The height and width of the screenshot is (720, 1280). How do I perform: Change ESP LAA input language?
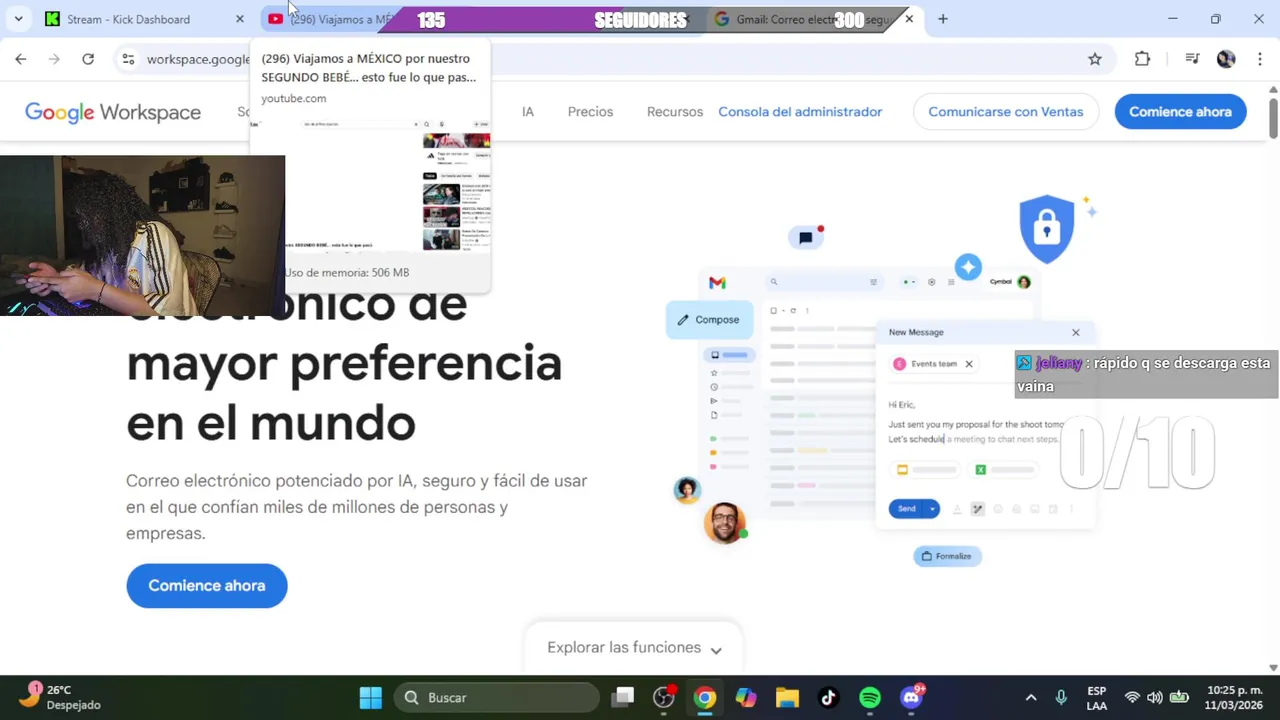[x=1097, y=698]
